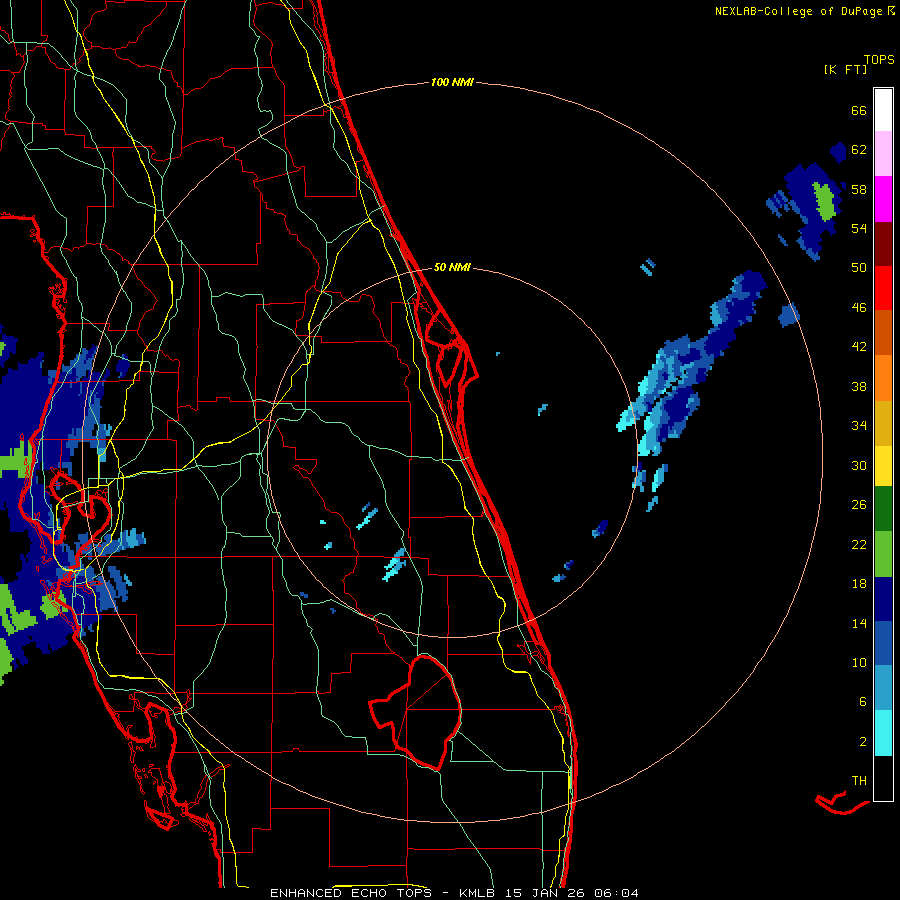
Task: Click the '50 NMI' range ring label
Action: point(452,267)
